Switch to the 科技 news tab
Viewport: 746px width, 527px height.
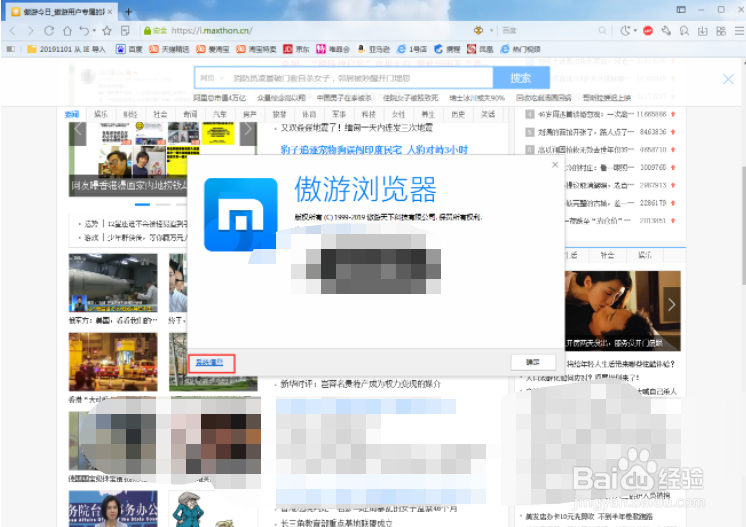368,114
